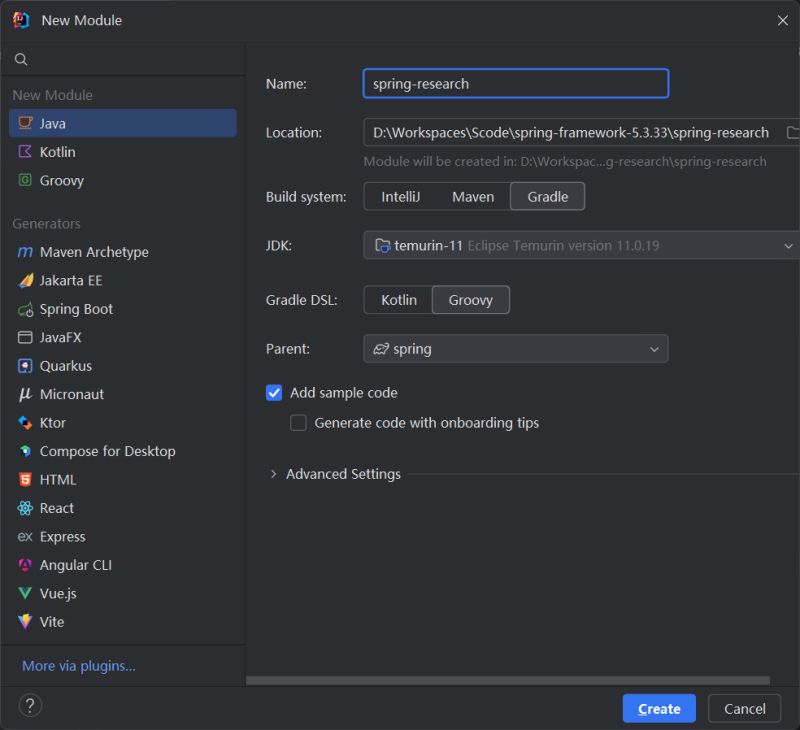Image resolution: width=800 pixels, height=730 pixels.
Task: Click the Quarkus icon
Action: pos(25,366)
